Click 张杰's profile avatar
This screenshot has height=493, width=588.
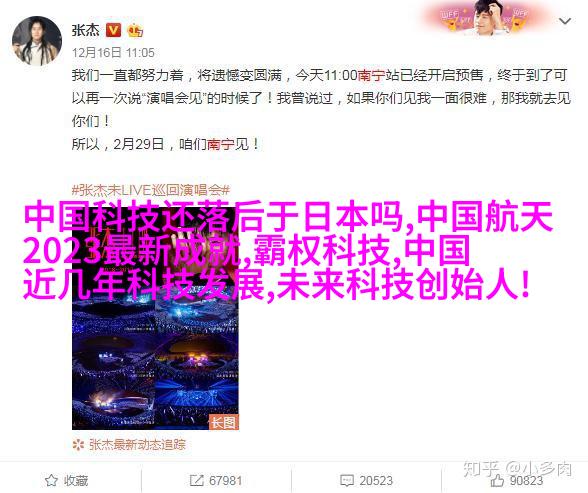(37, 40)
